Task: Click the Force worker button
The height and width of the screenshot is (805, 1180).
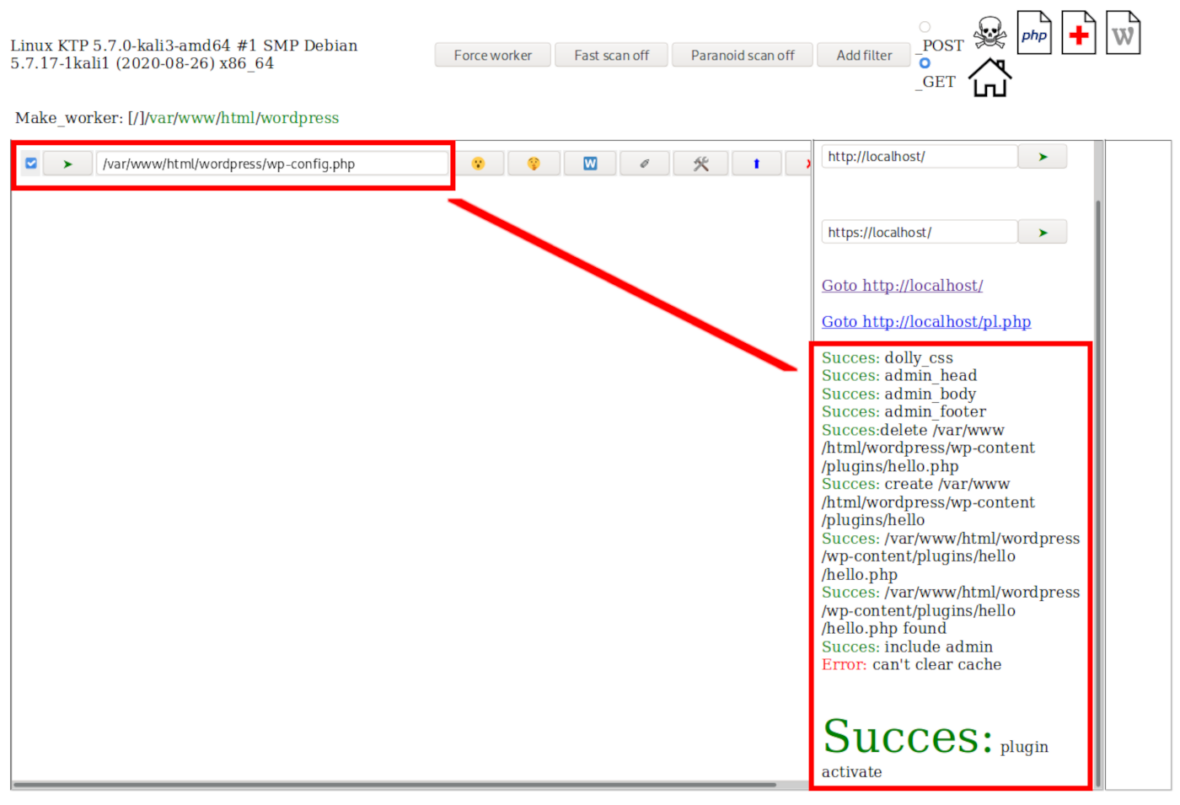Action: point(492,55)
